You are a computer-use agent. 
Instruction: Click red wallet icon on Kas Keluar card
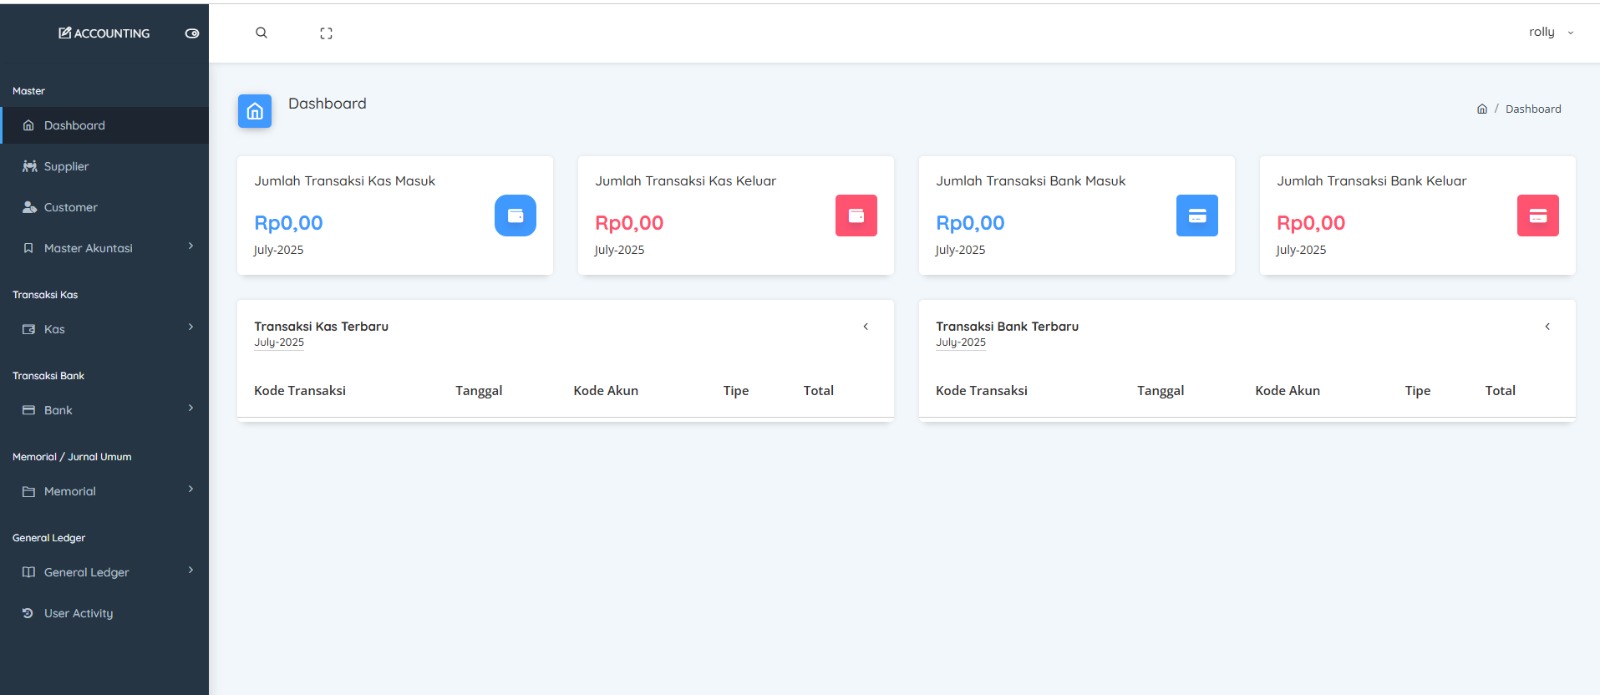(x=856, y=215)
